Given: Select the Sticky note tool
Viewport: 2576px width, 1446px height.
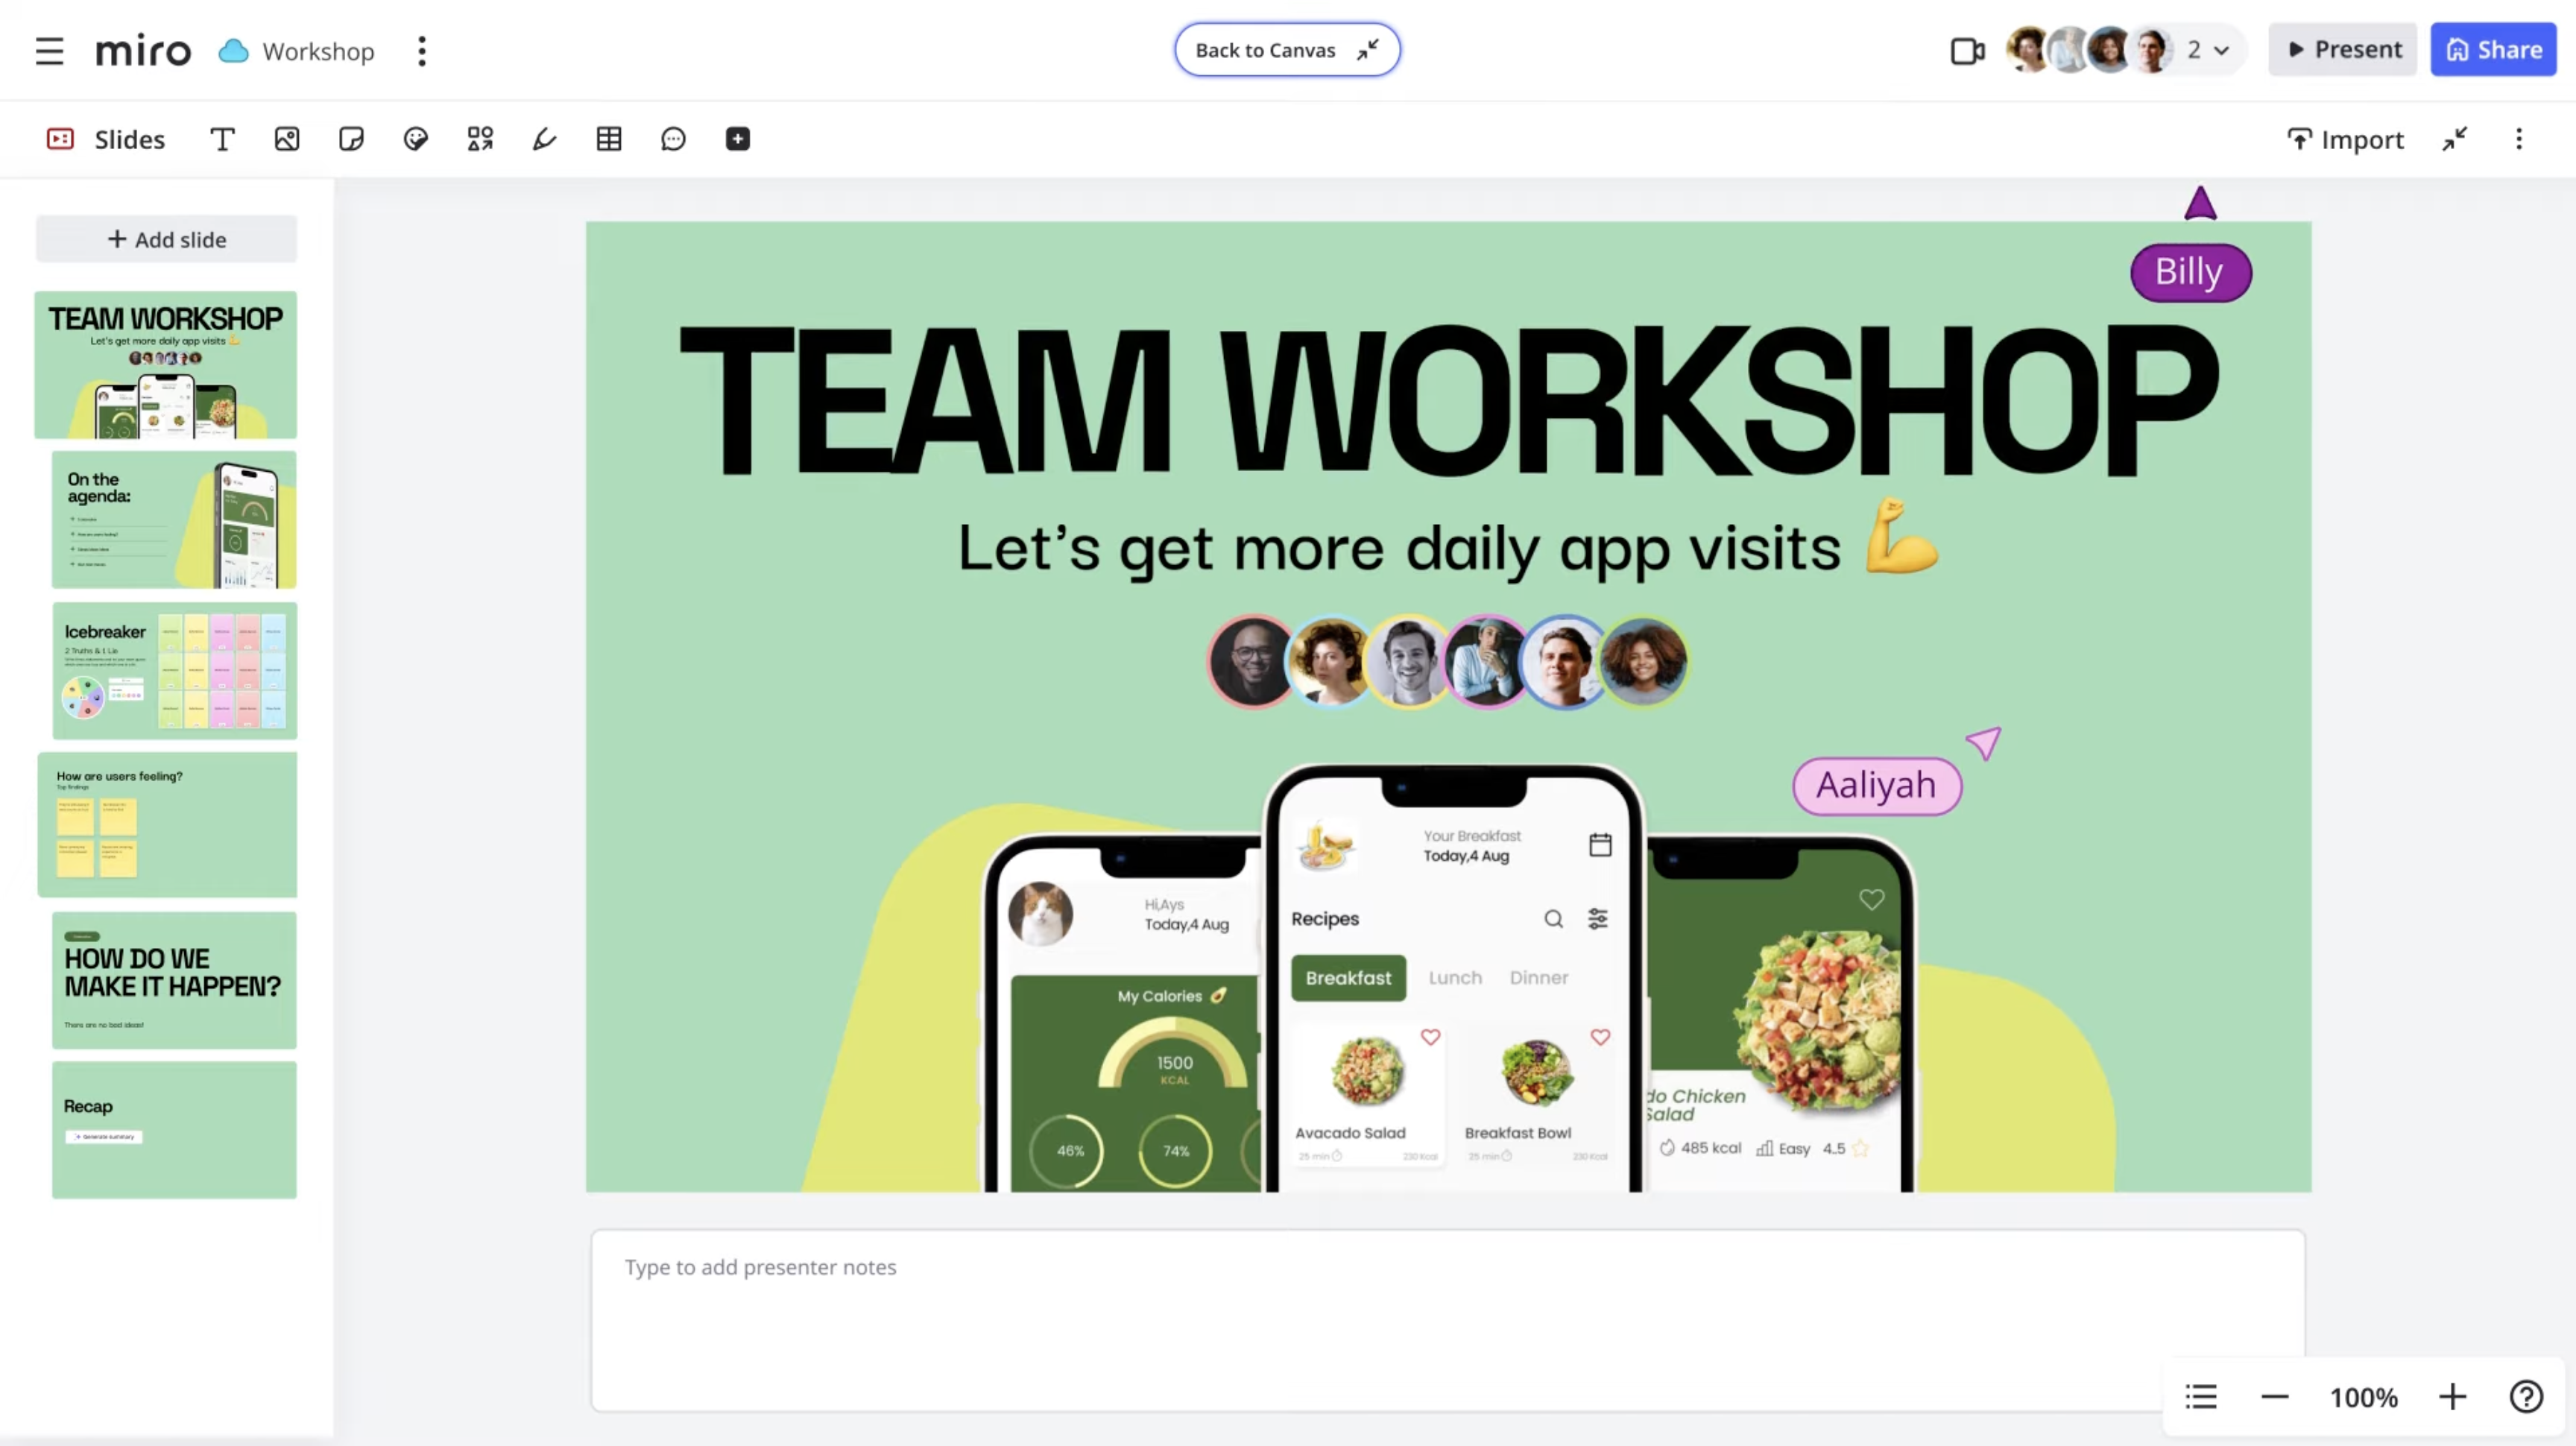Looking at the screenshot, I should pos(351,139).
